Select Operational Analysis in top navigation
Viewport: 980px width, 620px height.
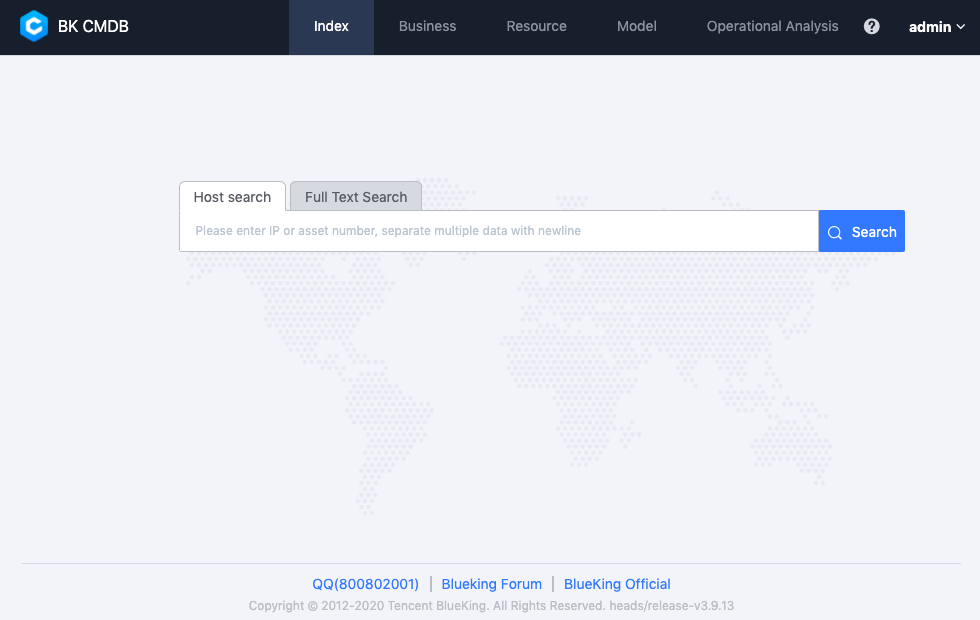772,27
